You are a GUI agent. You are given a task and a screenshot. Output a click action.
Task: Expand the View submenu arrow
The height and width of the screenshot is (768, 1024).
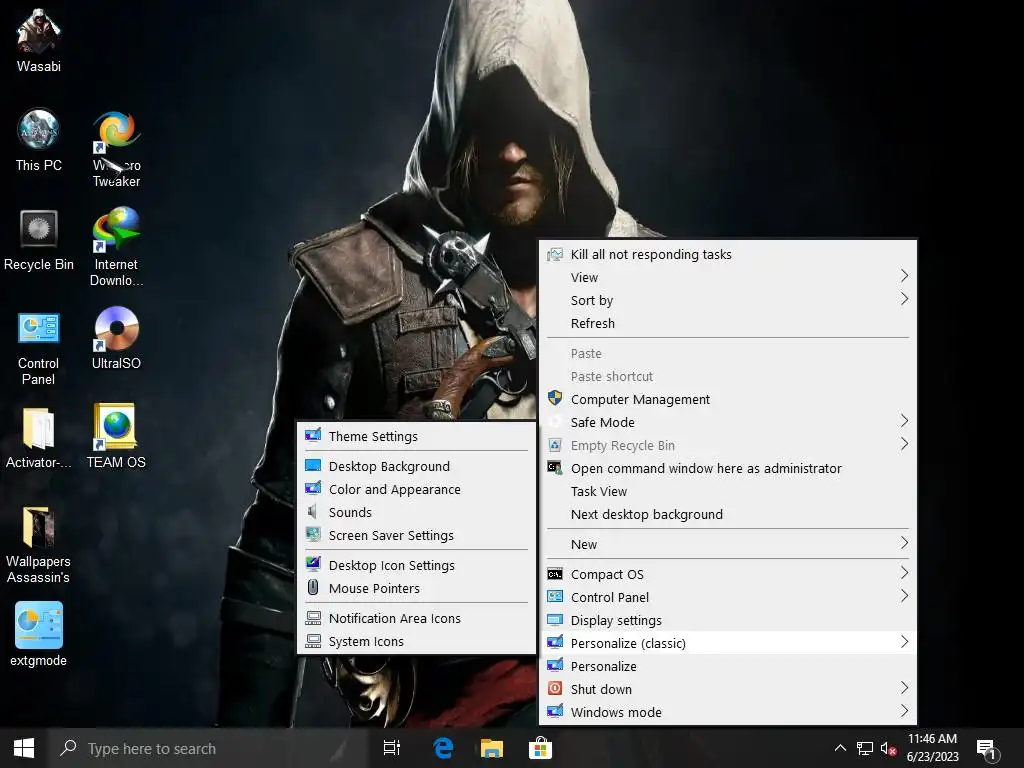tap(904, 276)
